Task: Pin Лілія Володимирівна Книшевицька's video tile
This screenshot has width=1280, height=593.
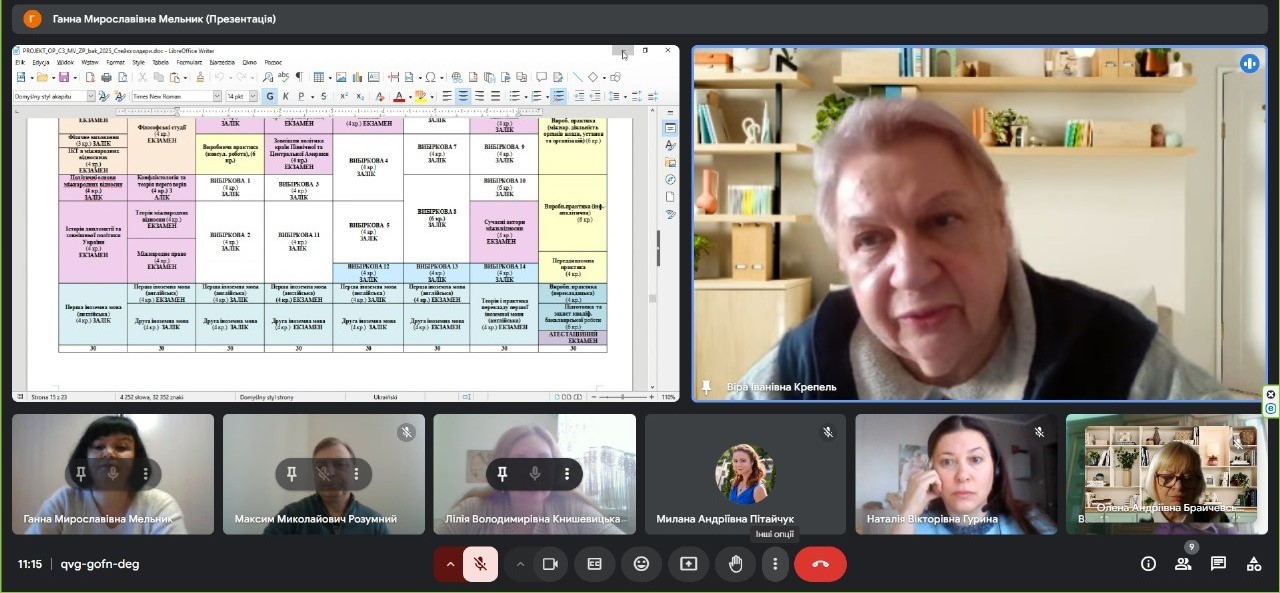Action: point(502,473)
